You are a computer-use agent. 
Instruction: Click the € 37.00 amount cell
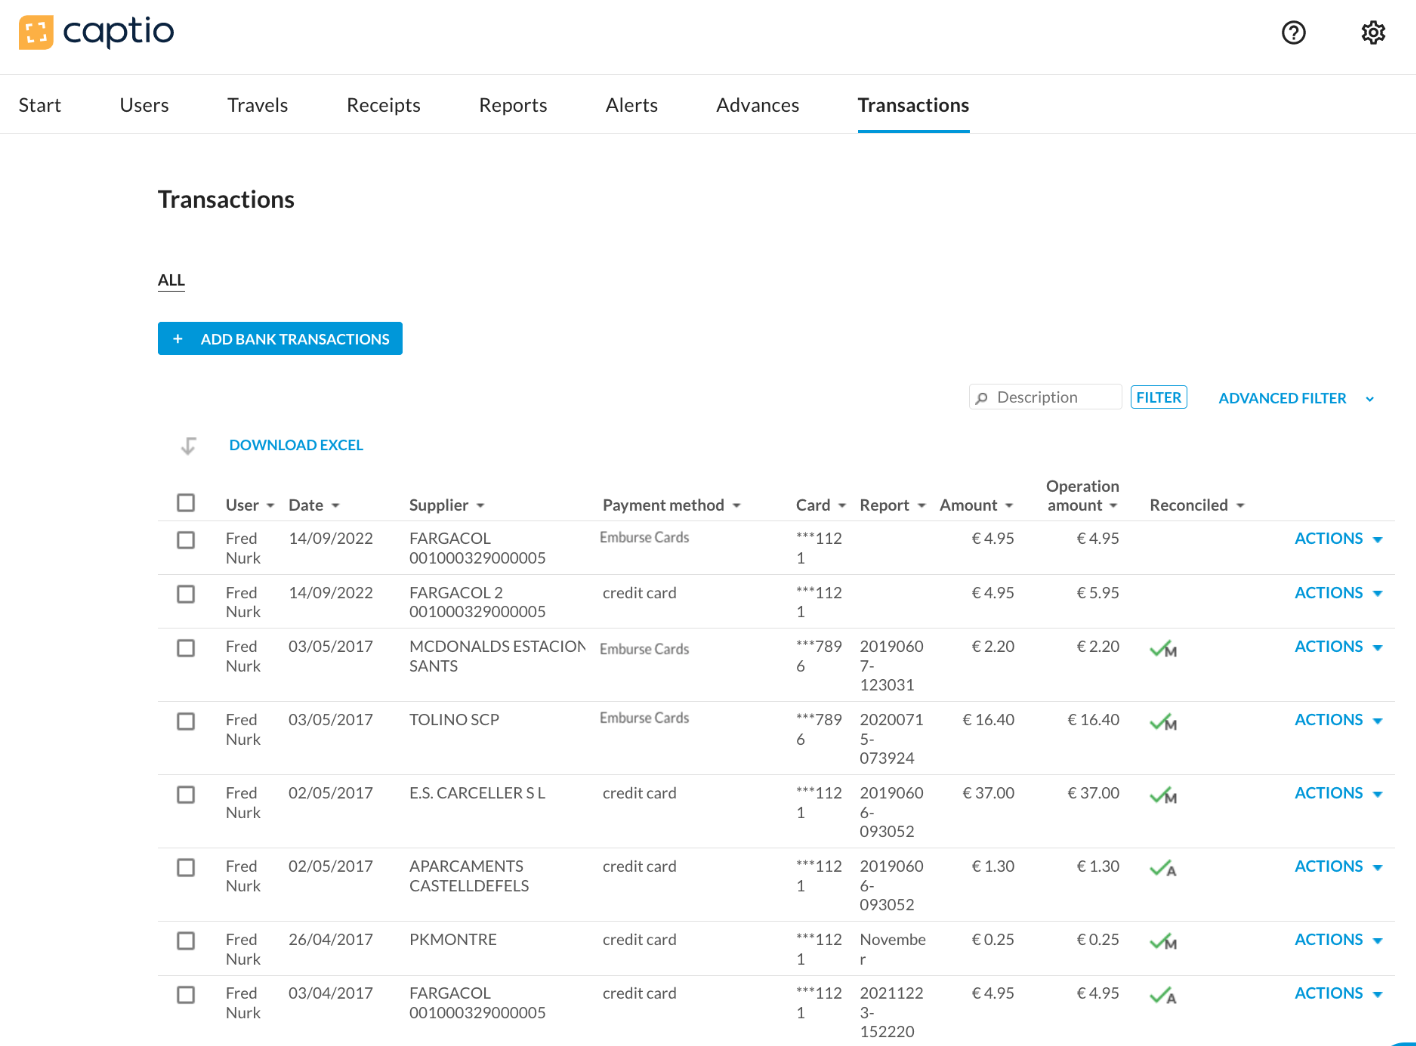[x=988, y=793]
